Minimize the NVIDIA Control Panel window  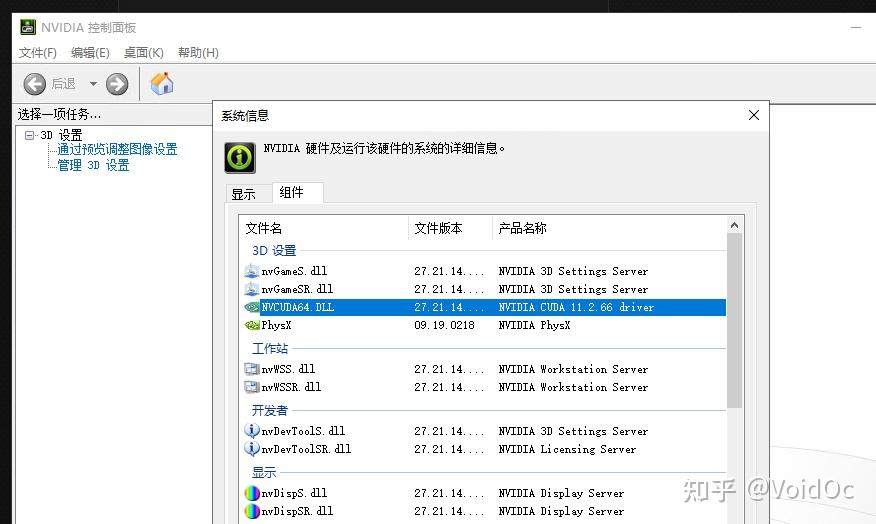pos(856,27)
